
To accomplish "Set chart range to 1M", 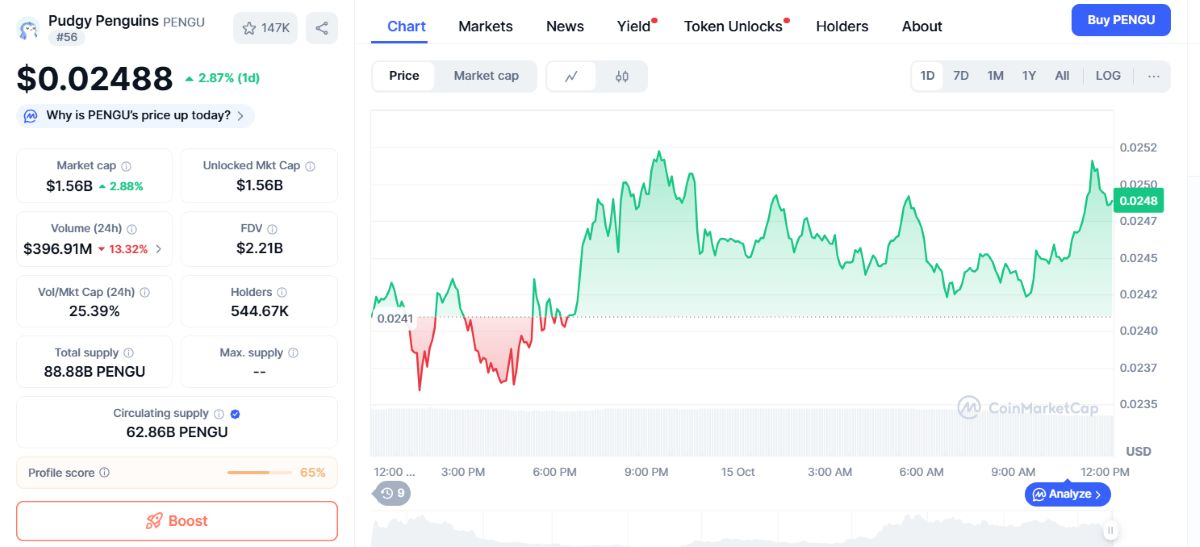I will pyautogui.click(x=995, y=76).
